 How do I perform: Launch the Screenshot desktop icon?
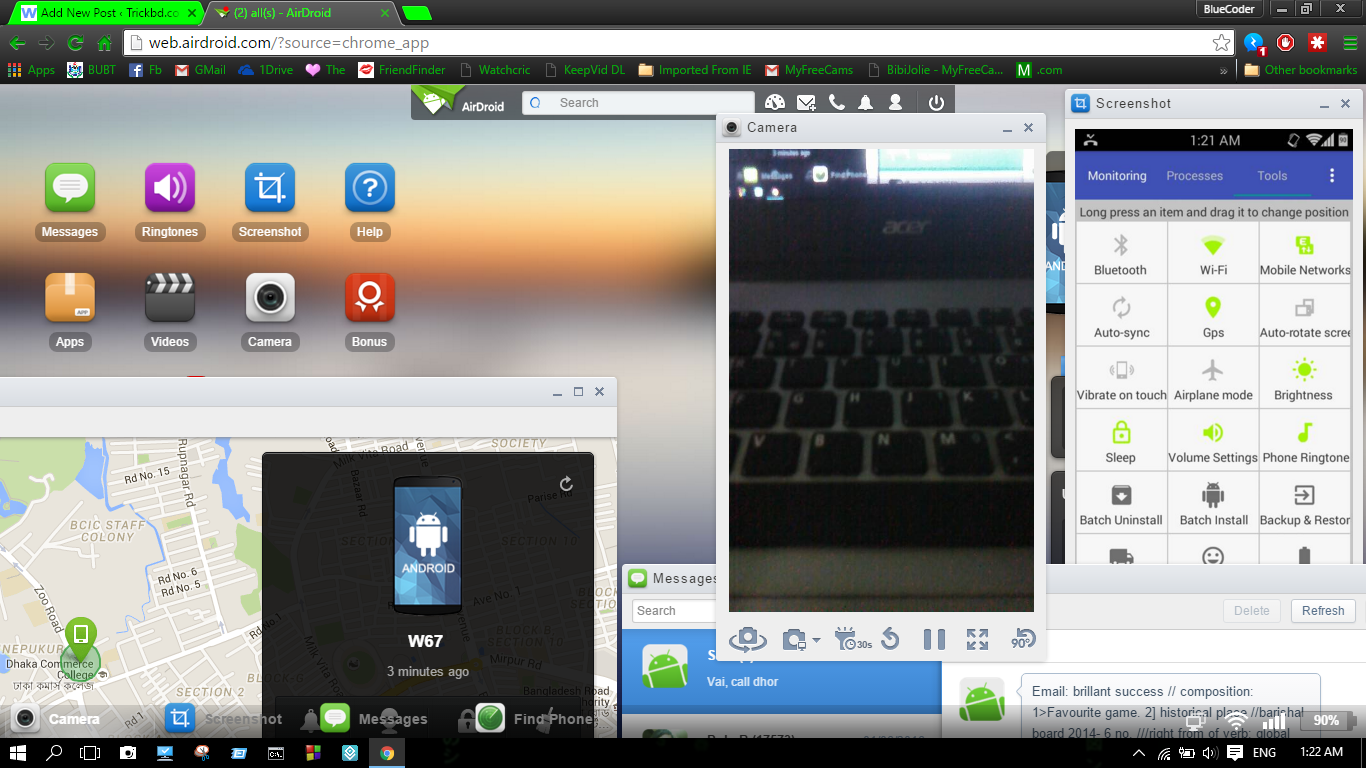coord(270,188)
